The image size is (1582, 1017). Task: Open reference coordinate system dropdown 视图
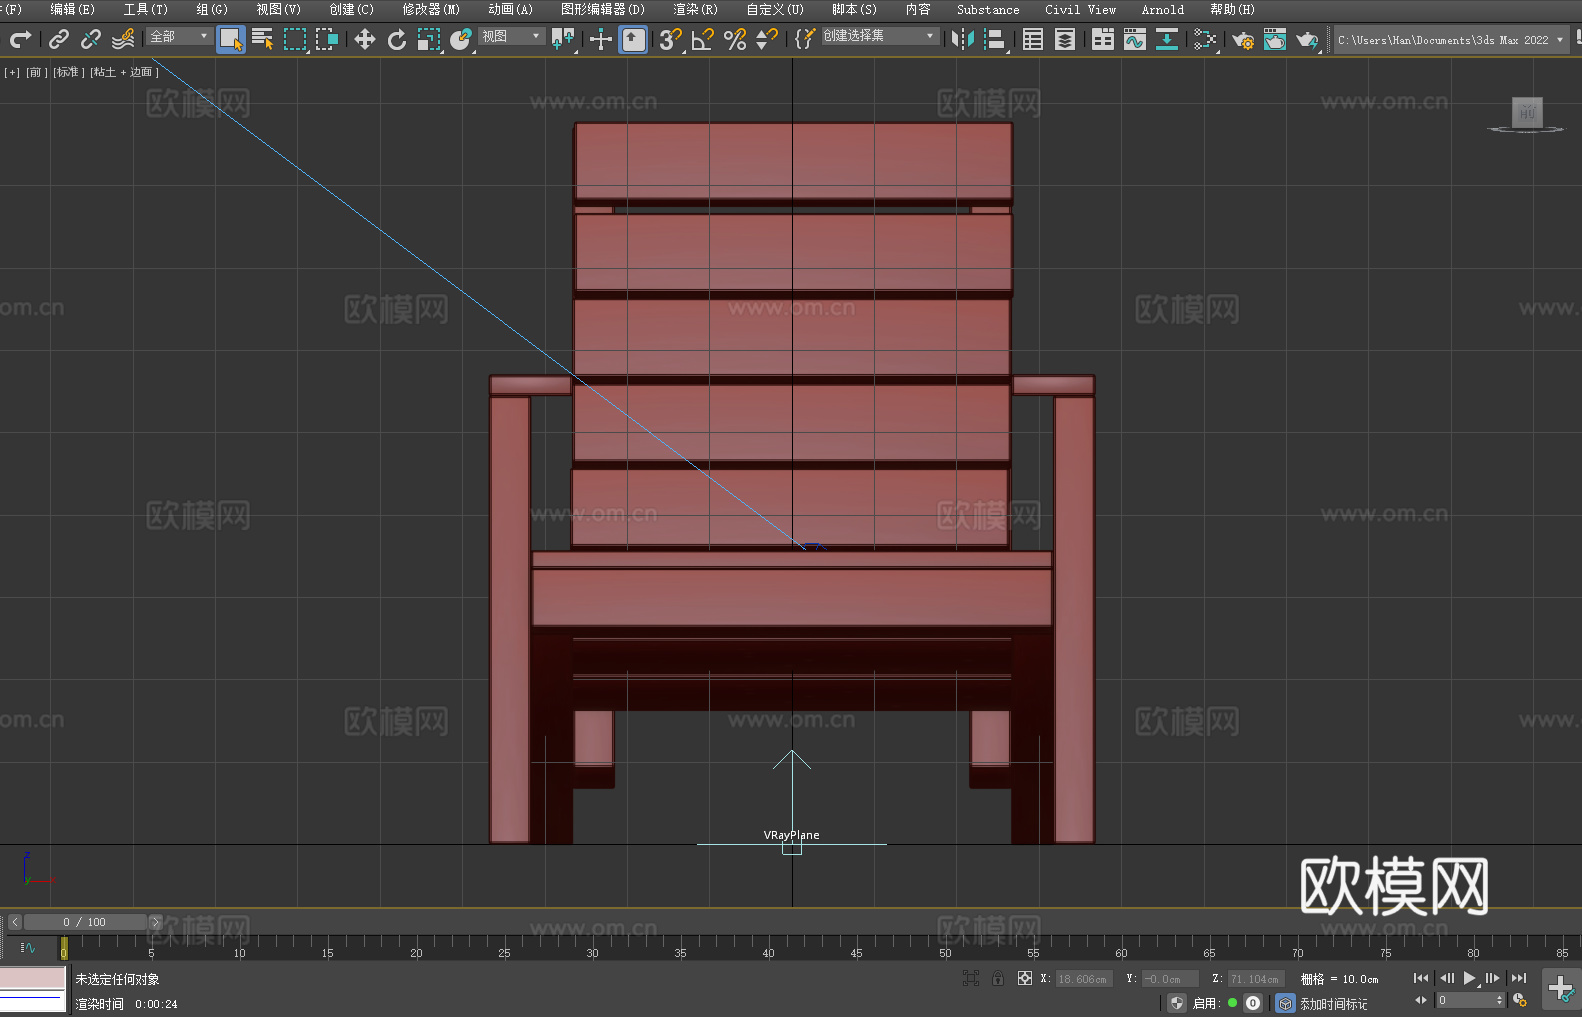(x=511, y=36)
